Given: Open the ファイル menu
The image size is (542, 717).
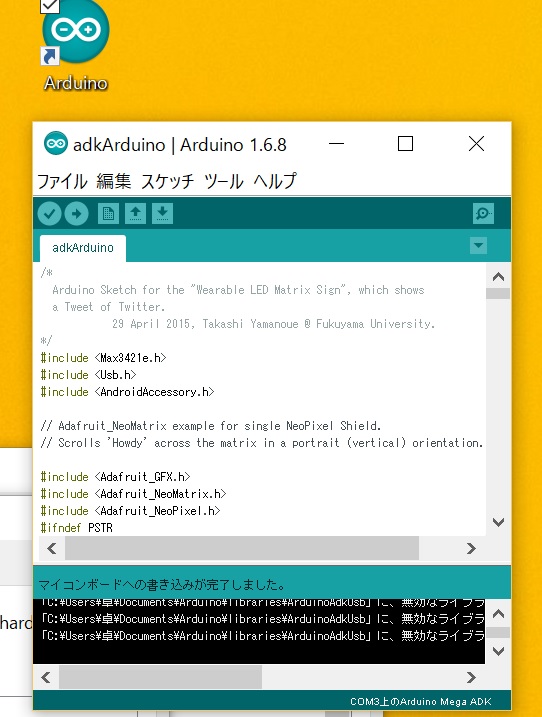Looking at the screenshot, I should click(x=62, y=181).
